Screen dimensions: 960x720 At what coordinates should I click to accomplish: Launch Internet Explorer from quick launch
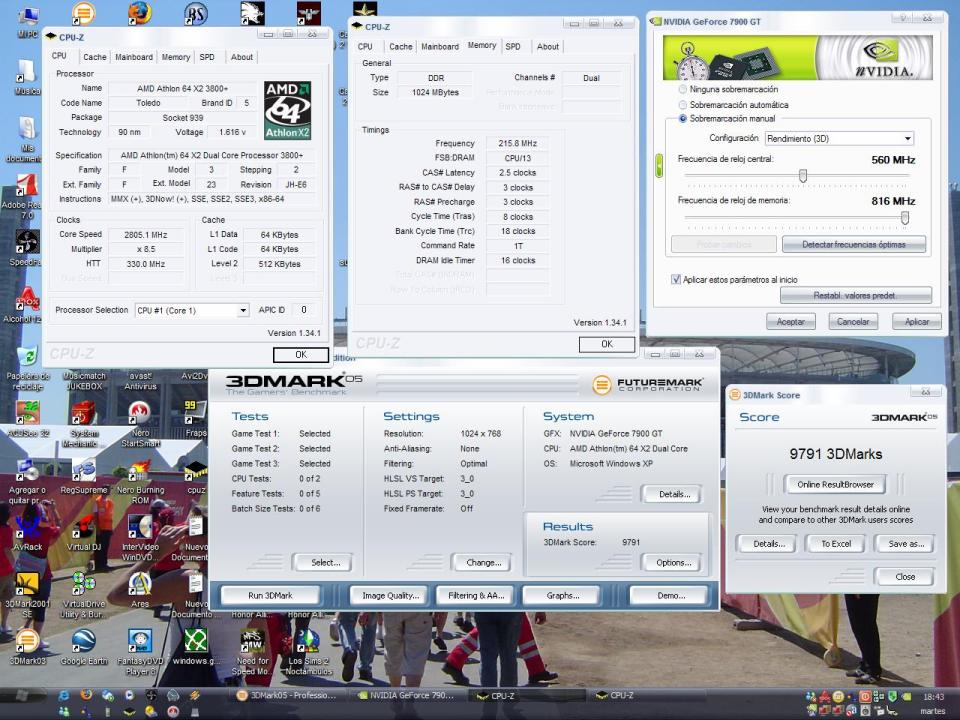tap(64, 696)
